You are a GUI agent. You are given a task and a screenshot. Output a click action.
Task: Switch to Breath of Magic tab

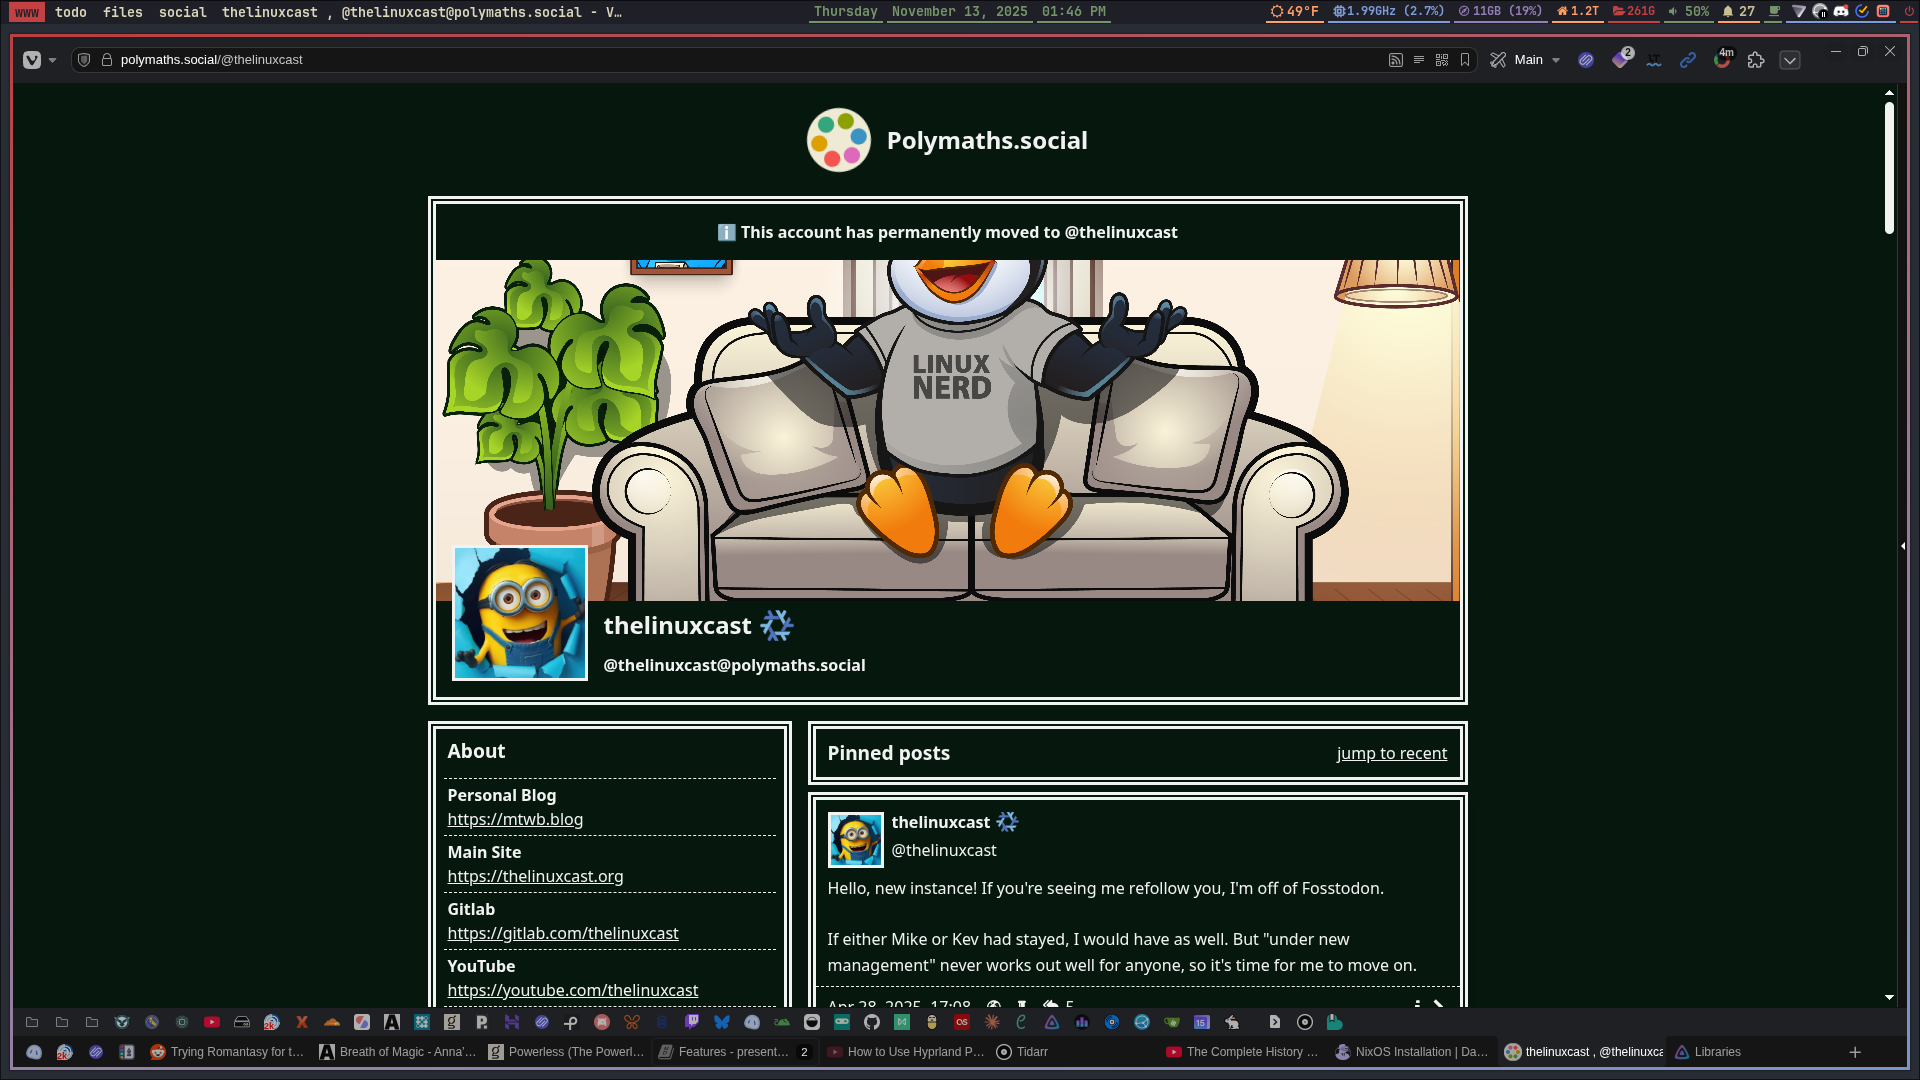pyautogui.click(x=398, y=1052)
